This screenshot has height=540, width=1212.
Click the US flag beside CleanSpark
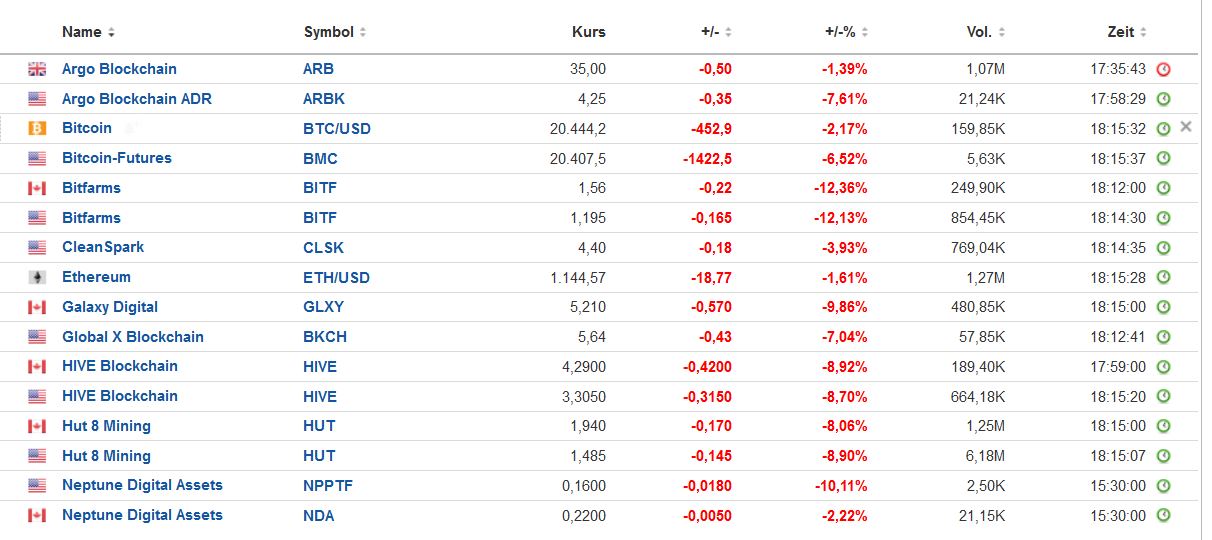tap(37, 247)
